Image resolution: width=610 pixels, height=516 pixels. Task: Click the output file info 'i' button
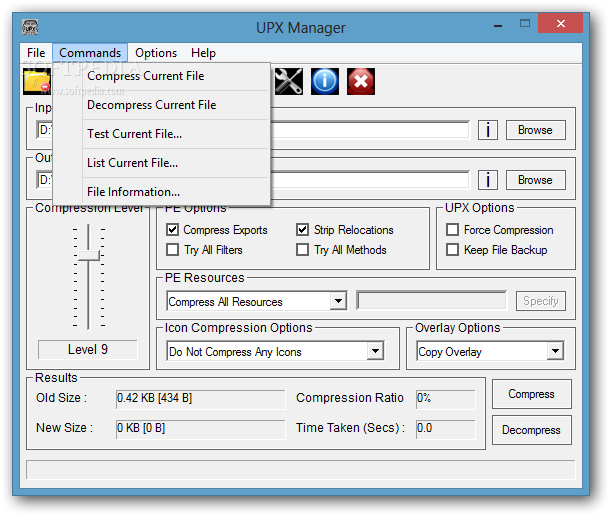[x=487, y=180]
